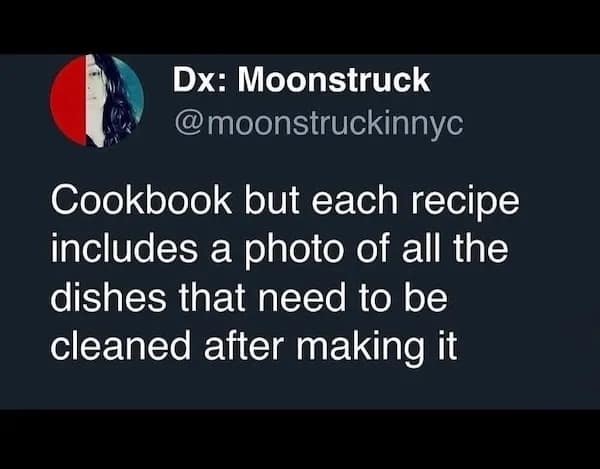Click the word photo in the tweet

[x=294, y=251]
